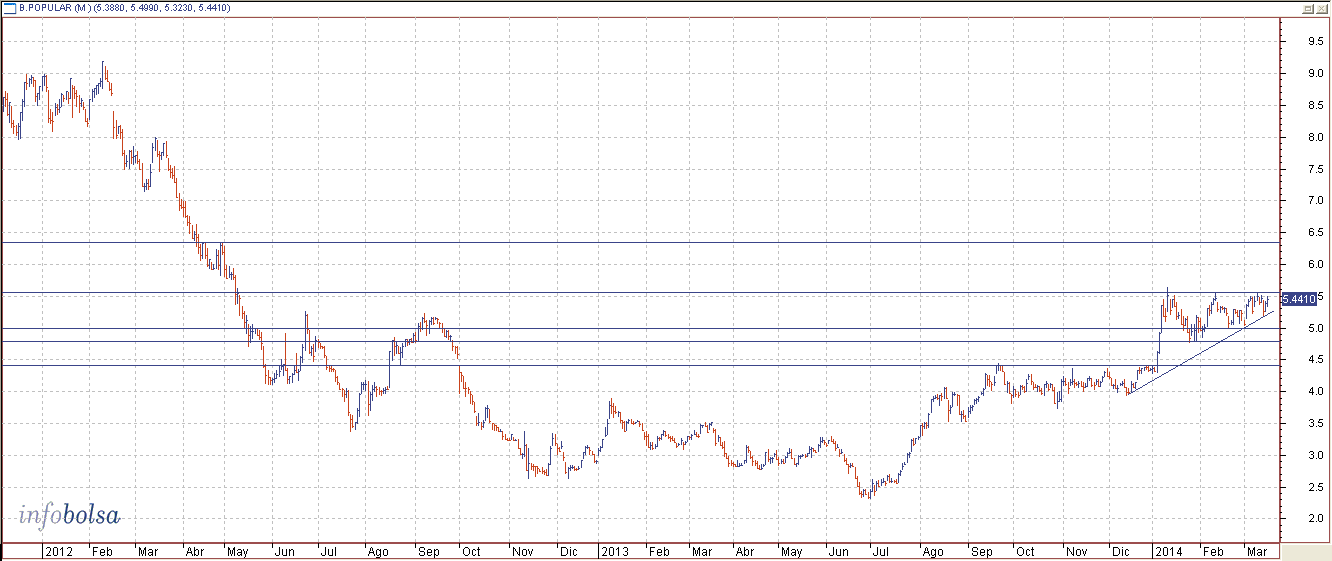The width and height of the screenshot is (1332, 561).
Task: Select the current price label 5.4410
Action: point(1297,299)
